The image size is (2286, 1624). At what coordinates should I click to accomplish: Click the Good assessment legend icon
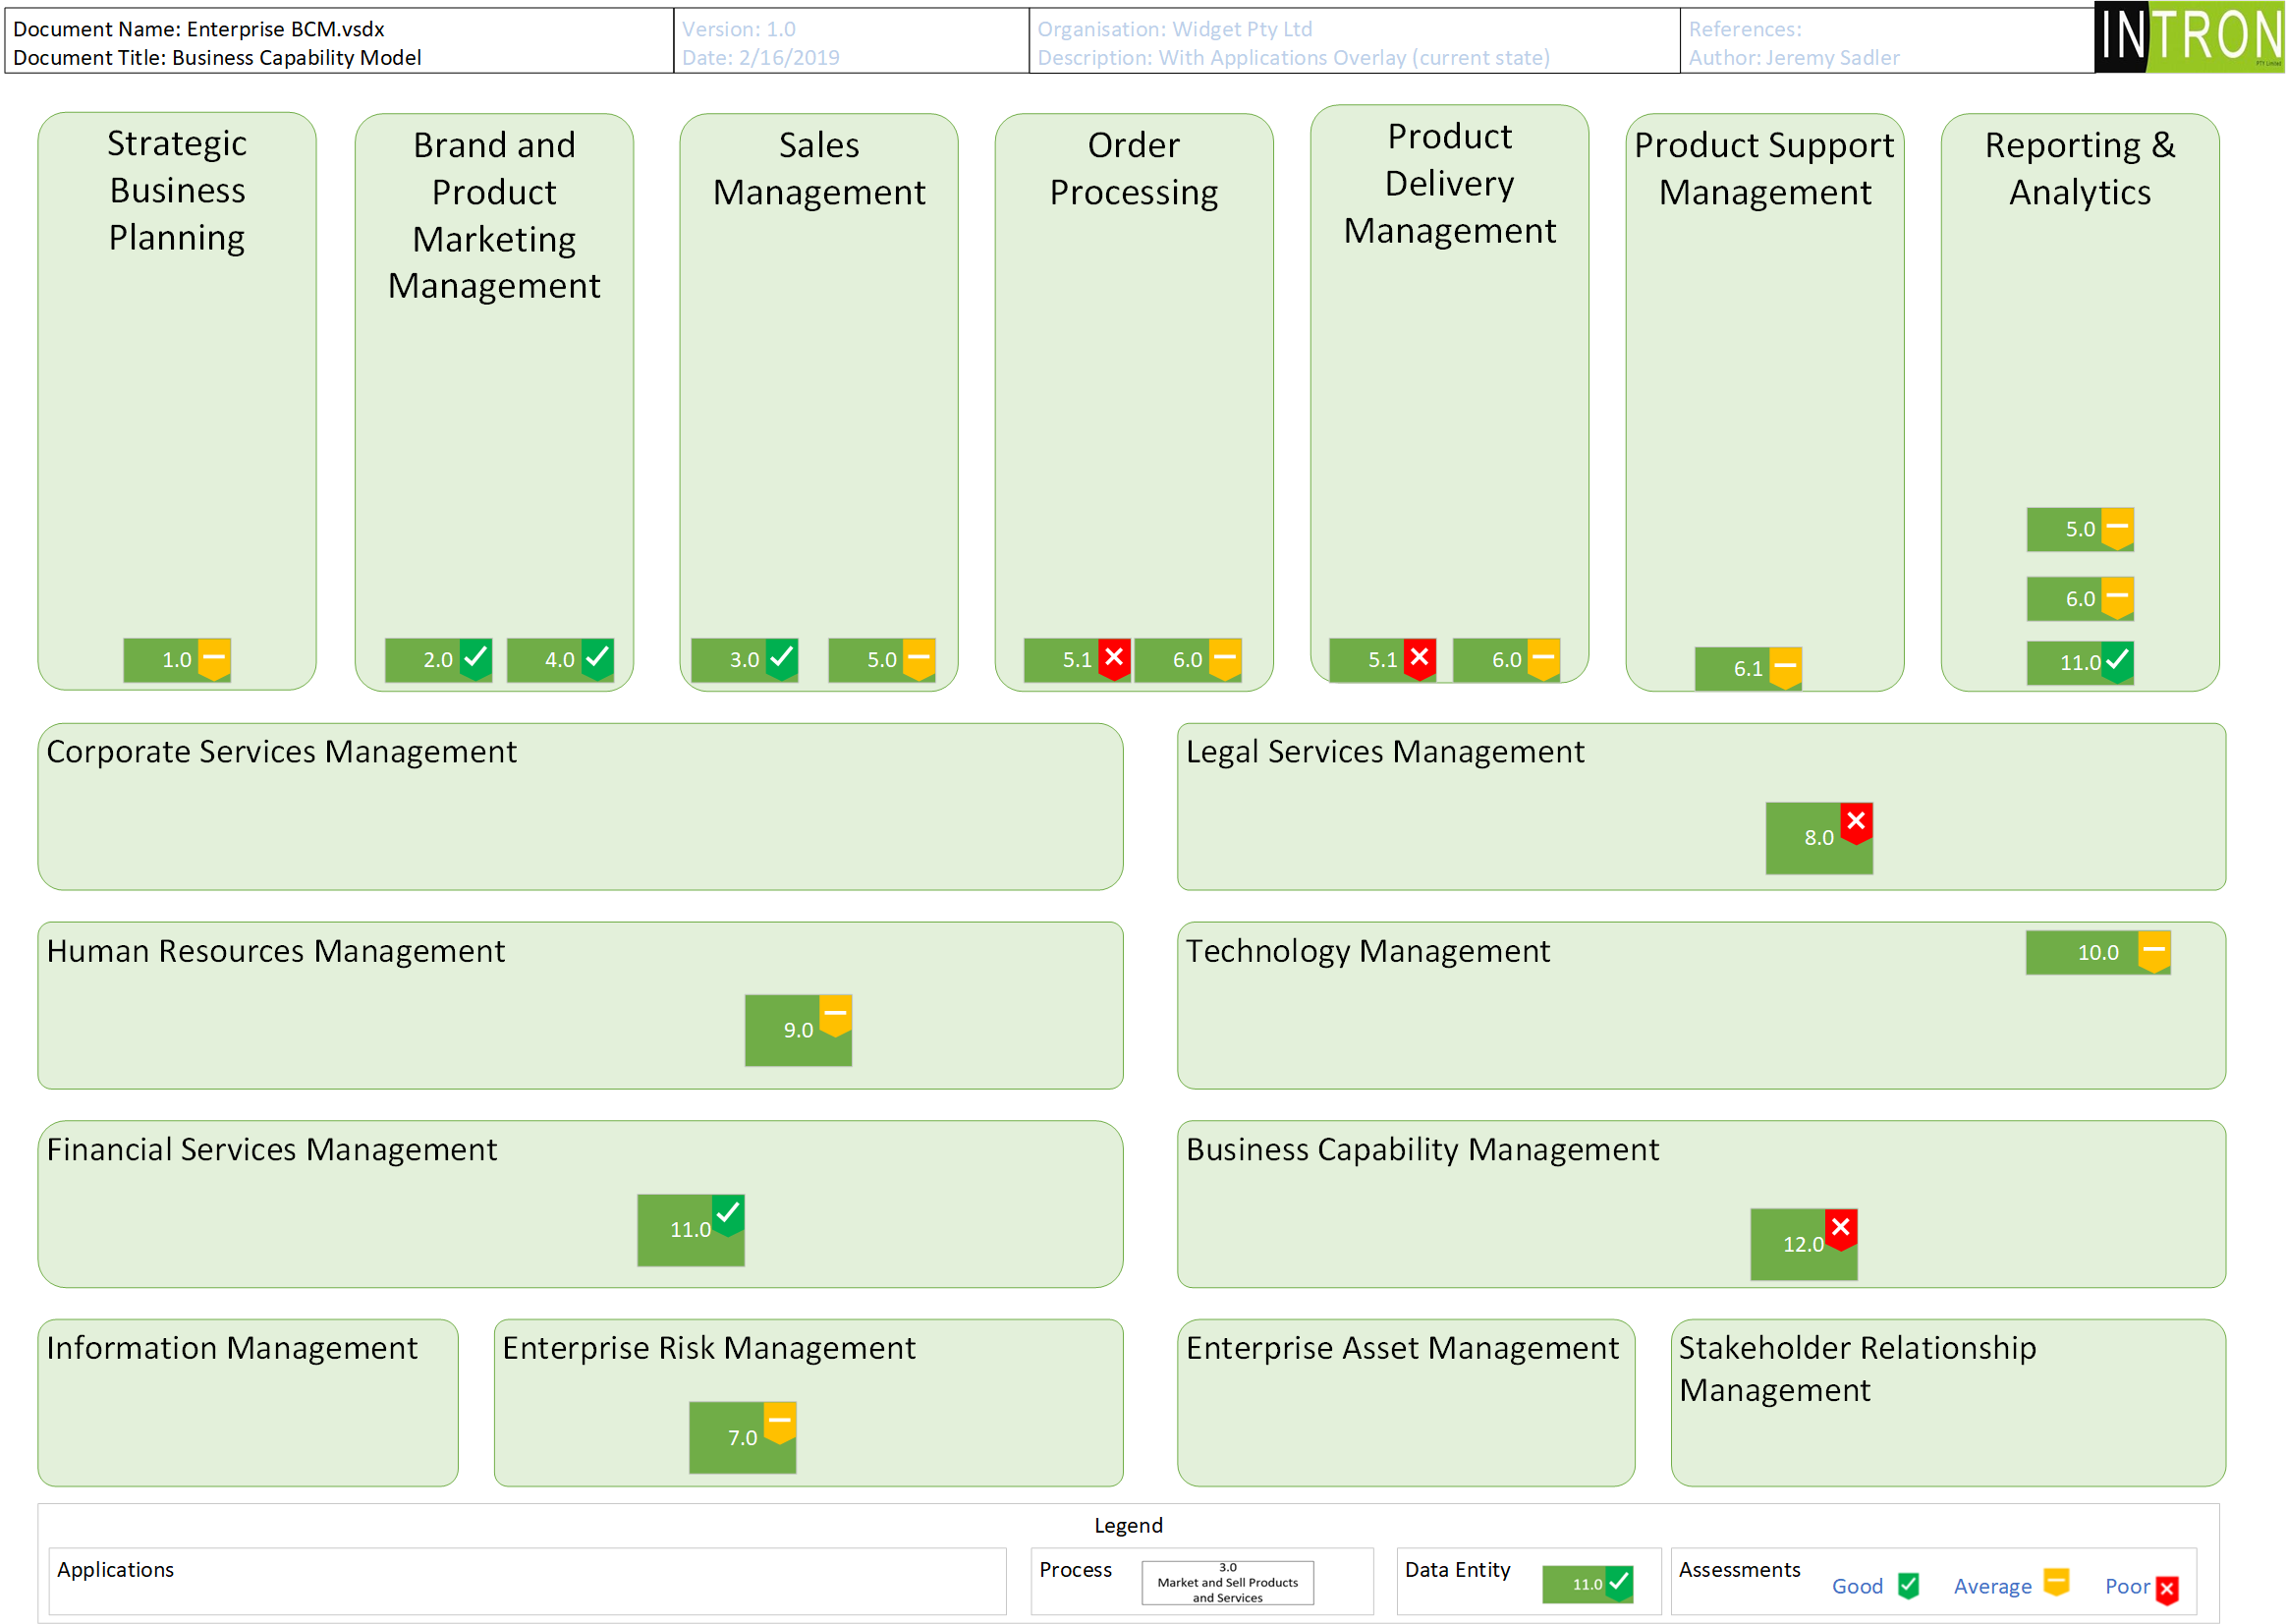tap(1908, 1585)
